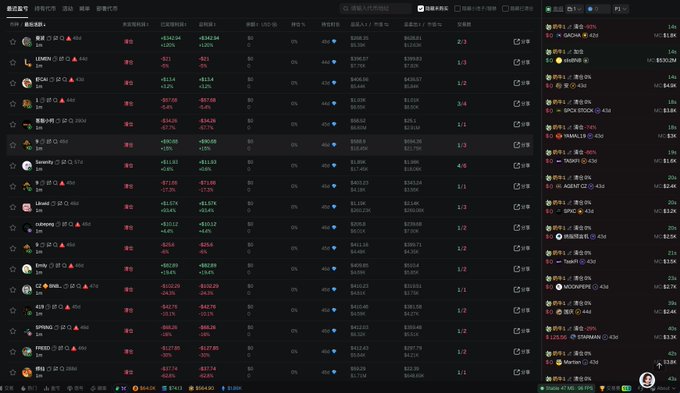The image size is (680, 393).
Task: Share the Serenity row result
Action: (x=522, y=166)
